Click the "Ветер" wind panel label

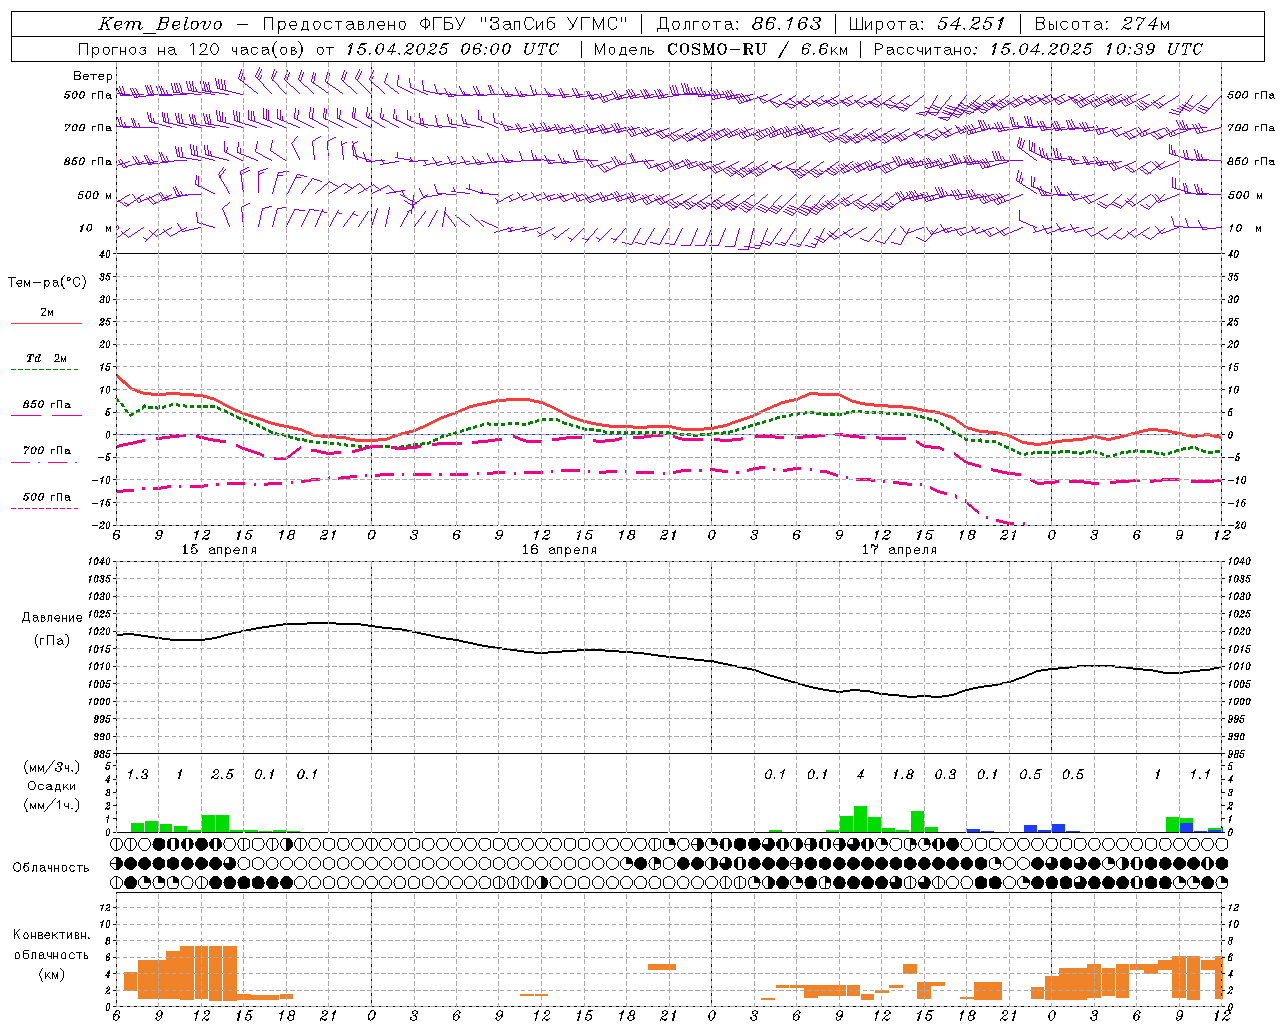[x=93, y=76]
